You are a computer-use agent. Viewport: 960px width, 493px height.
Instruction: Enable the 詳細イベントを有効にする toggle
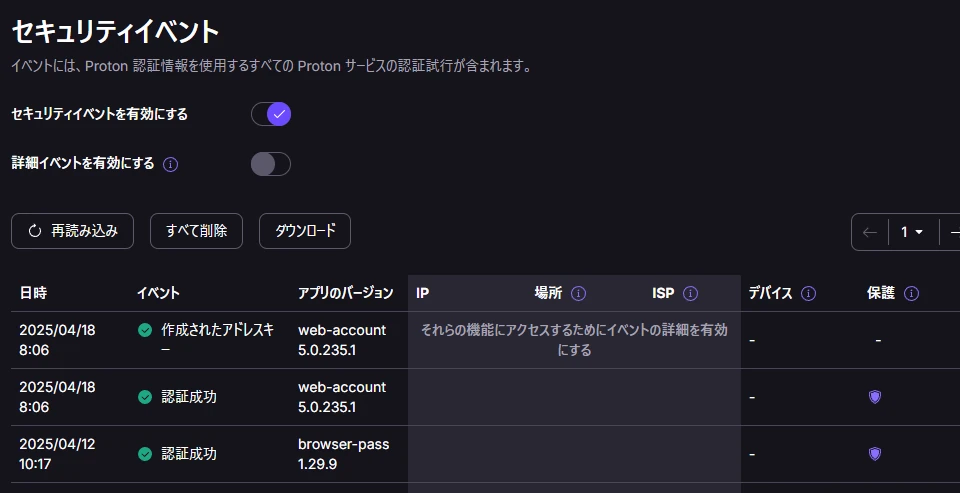[271, 164]
